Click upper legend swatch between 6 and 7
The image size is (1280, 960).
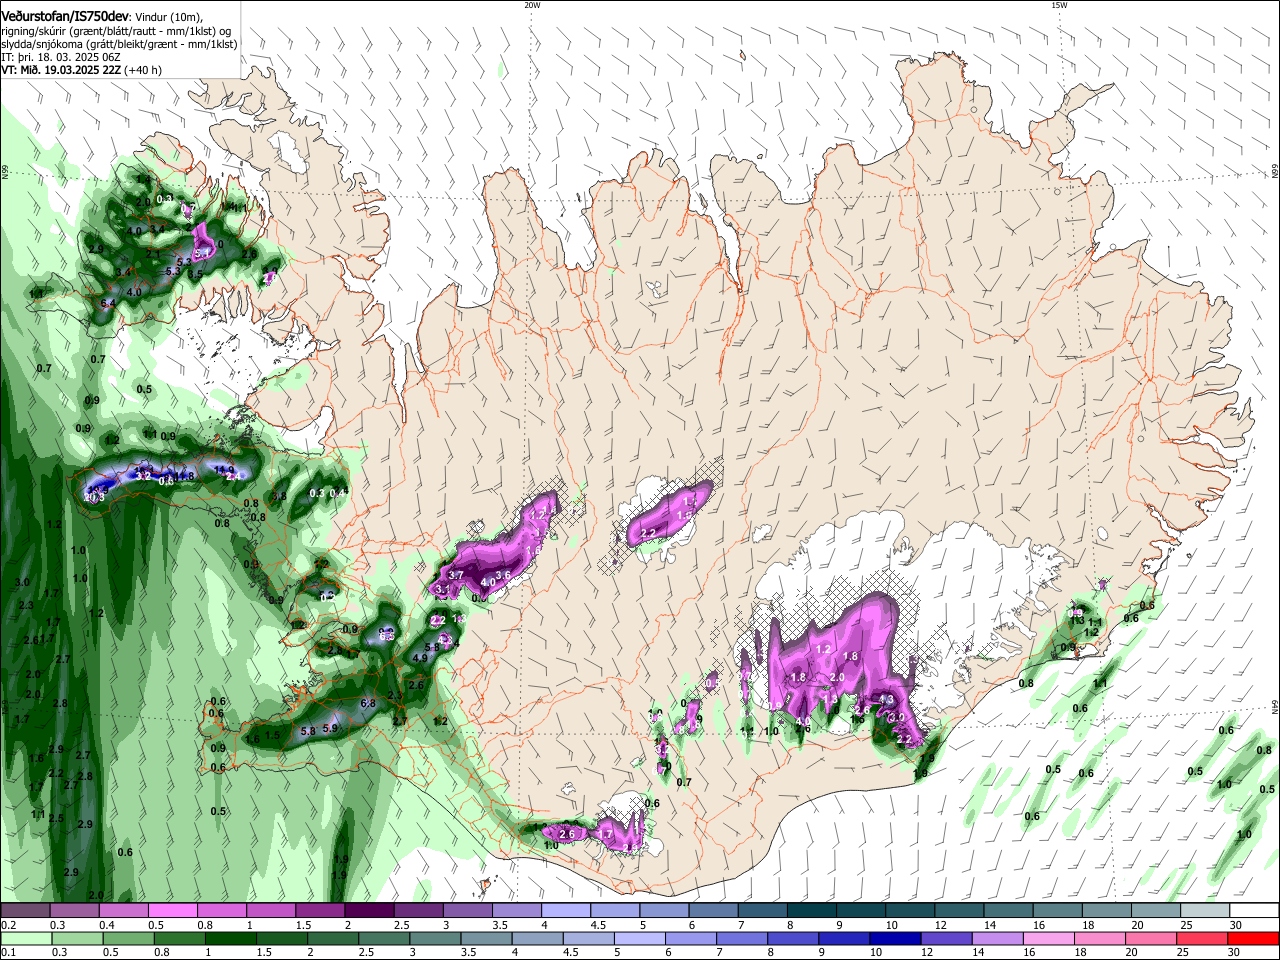[x=713, y=910]
